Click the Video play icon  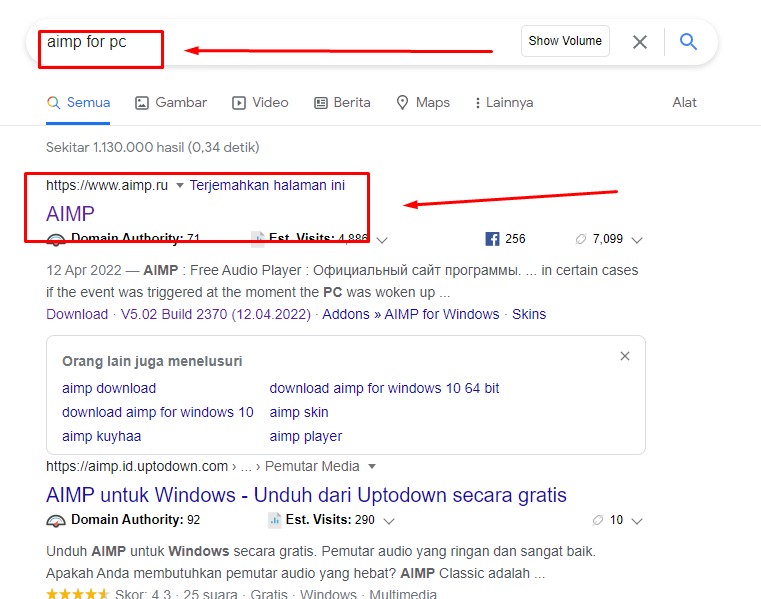tap(239, 103)
